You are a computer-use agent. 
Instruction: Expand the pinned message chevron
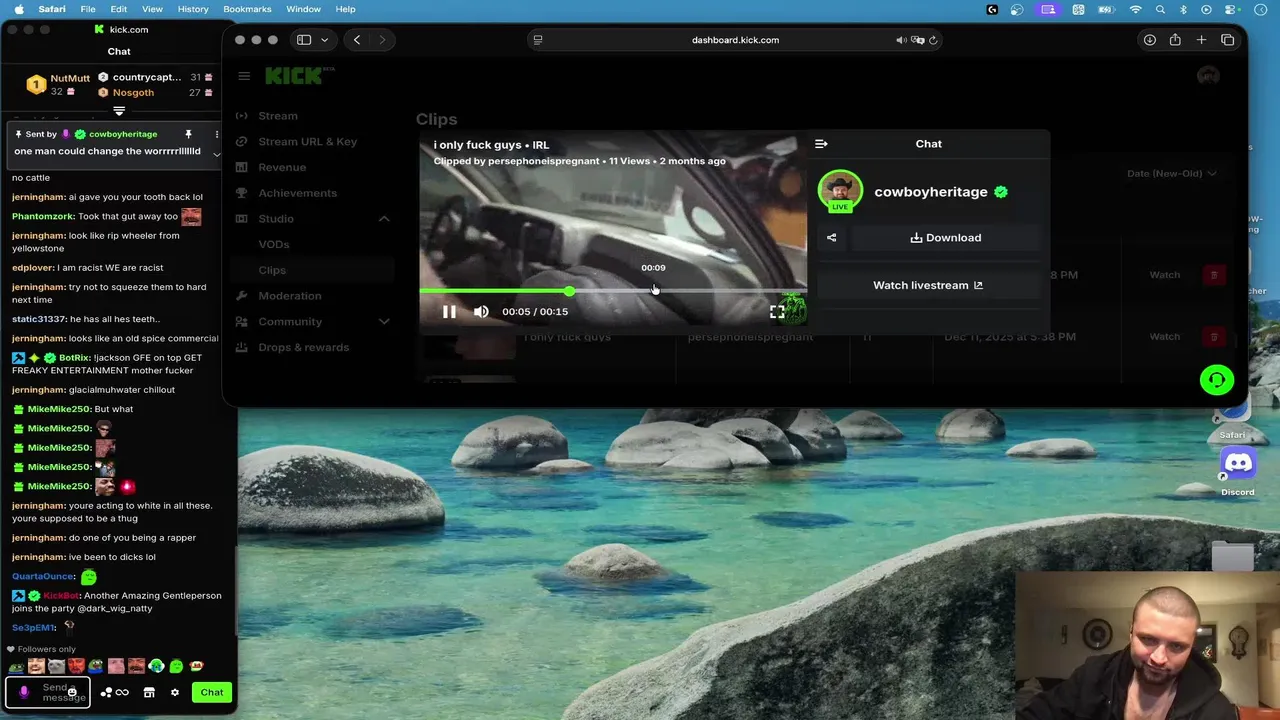[x=216, y=154]
